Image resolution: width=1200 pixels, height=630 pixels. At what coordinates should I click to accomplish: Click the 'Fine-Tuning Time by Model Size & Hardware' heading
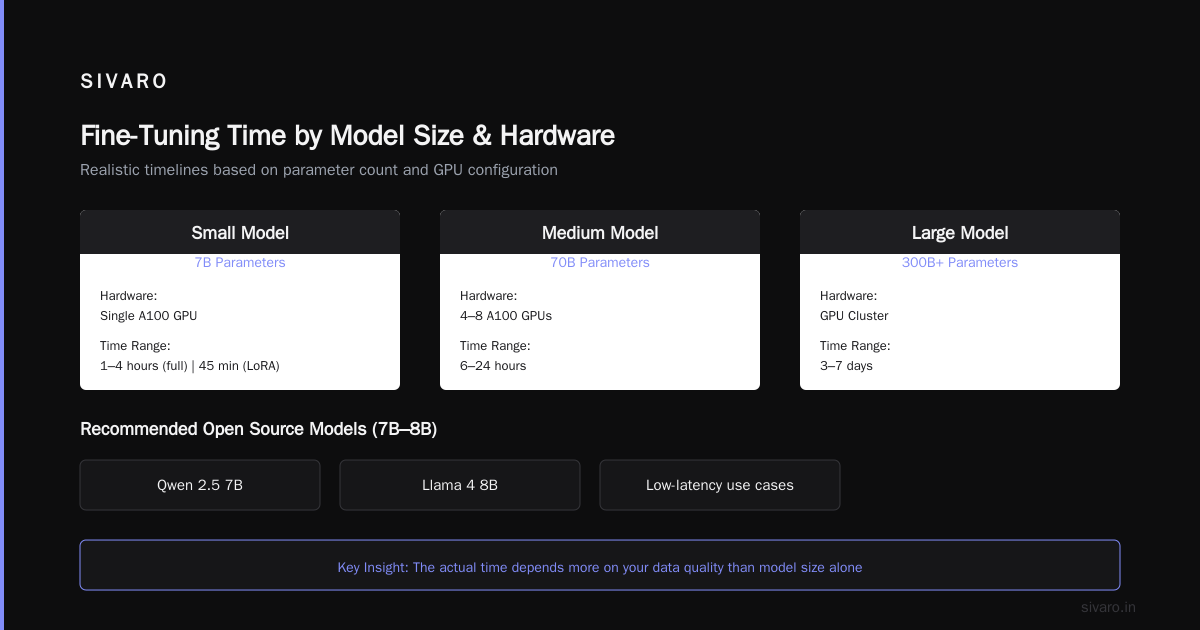pos(347,135)
